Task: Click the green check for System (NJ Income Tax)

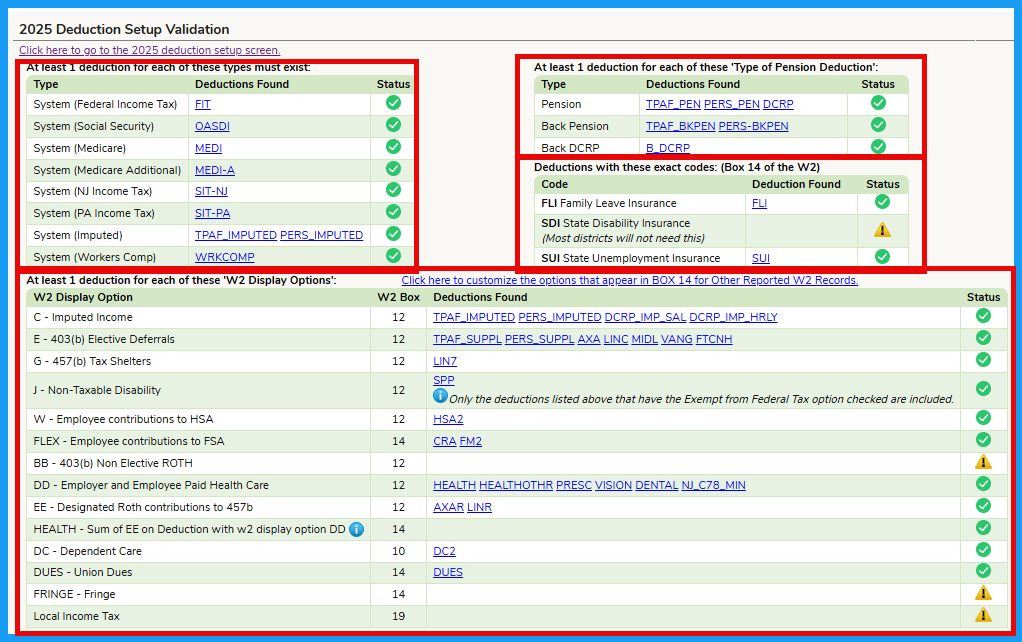Action: click(x=393, y=190)
